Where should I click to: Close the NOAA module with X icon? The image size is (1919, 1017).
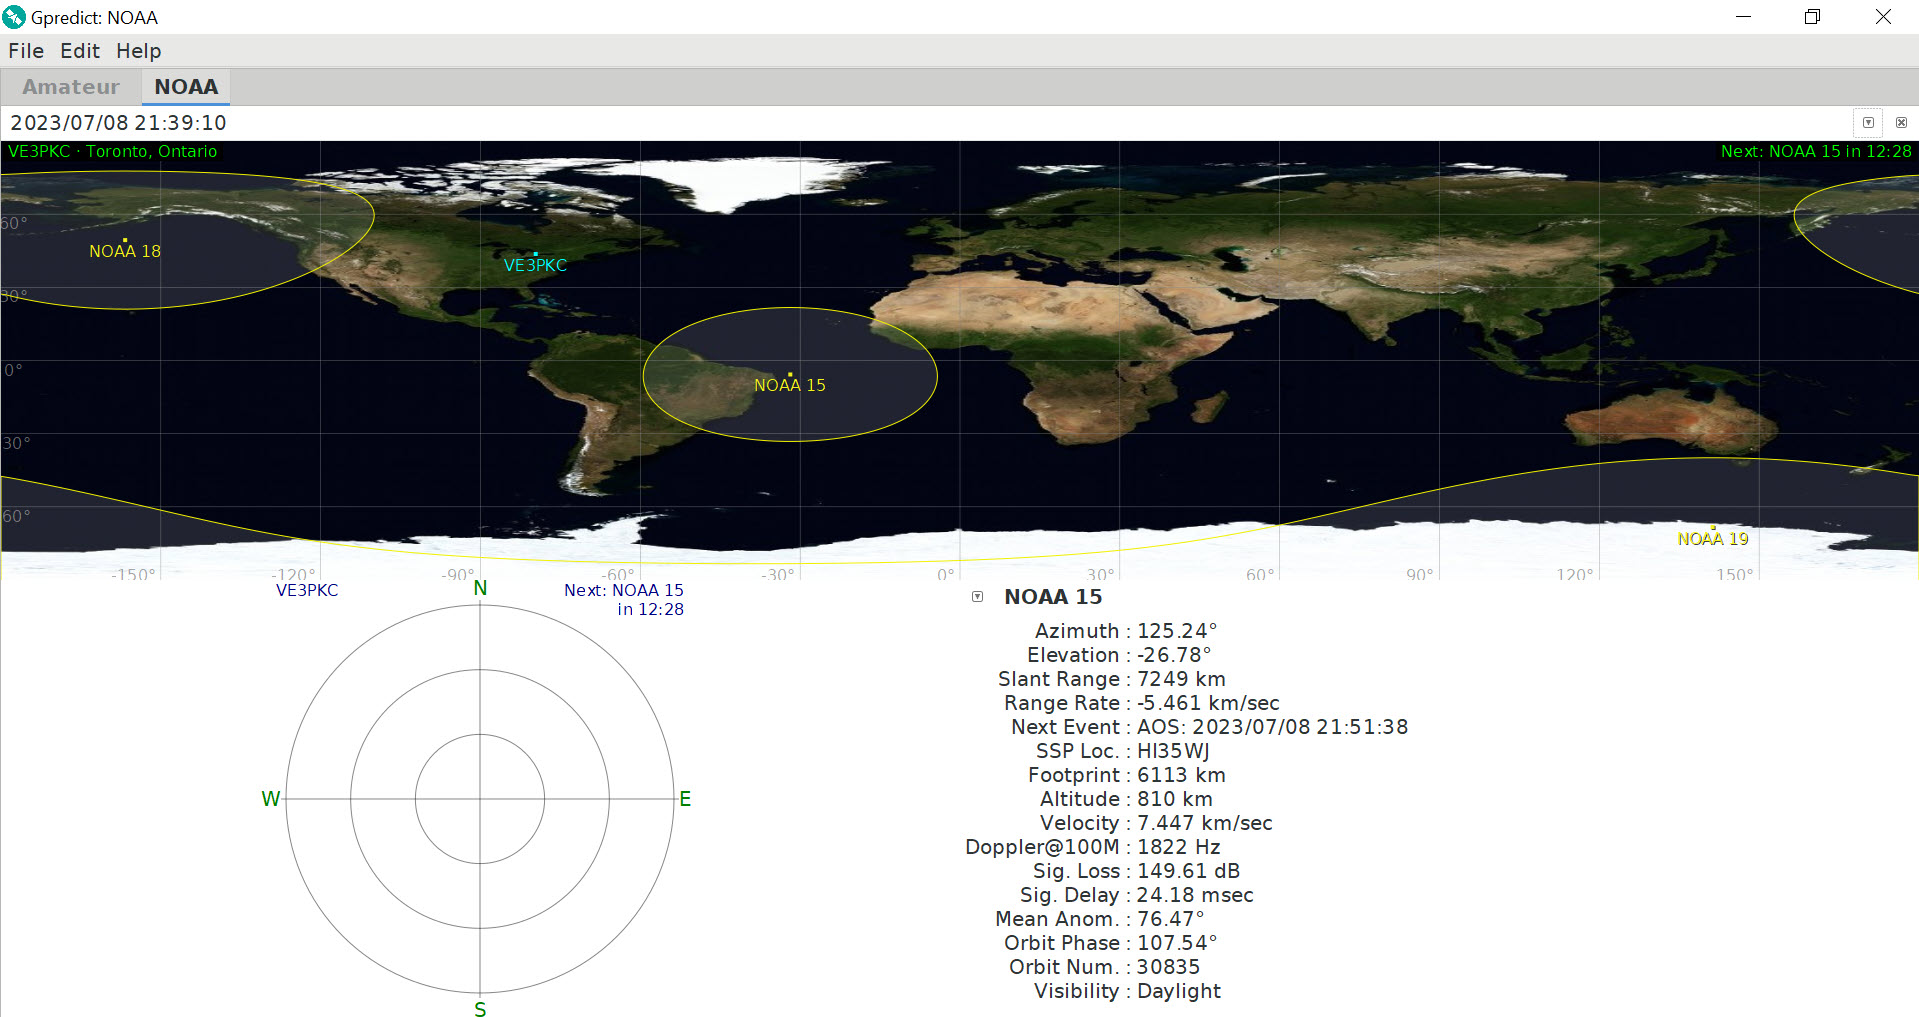point(1901,123)
